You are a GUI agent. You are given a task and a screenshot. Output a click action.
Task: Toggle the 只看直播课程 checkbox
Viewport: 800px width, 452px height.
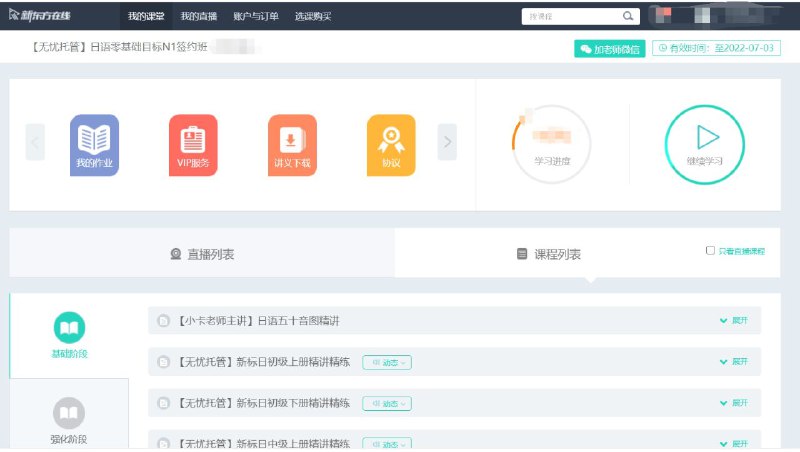[710, 250]
